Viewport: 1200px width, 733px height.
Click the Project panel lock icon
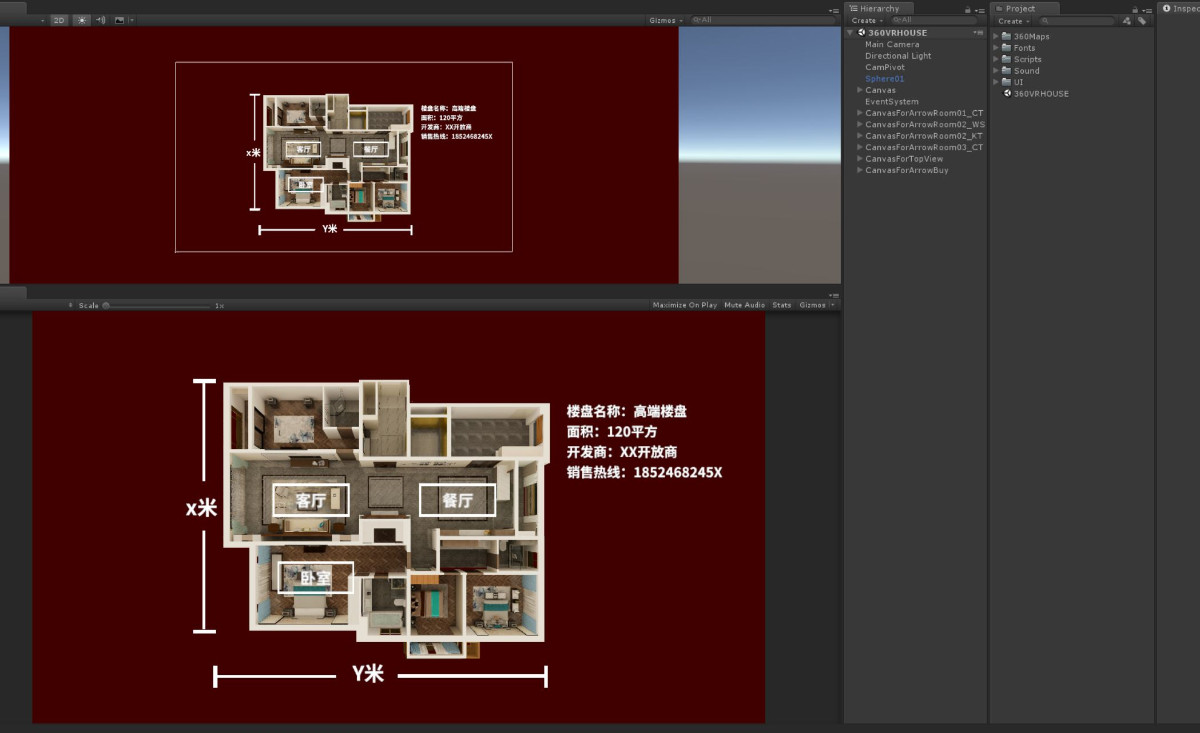coord(1134,9)
